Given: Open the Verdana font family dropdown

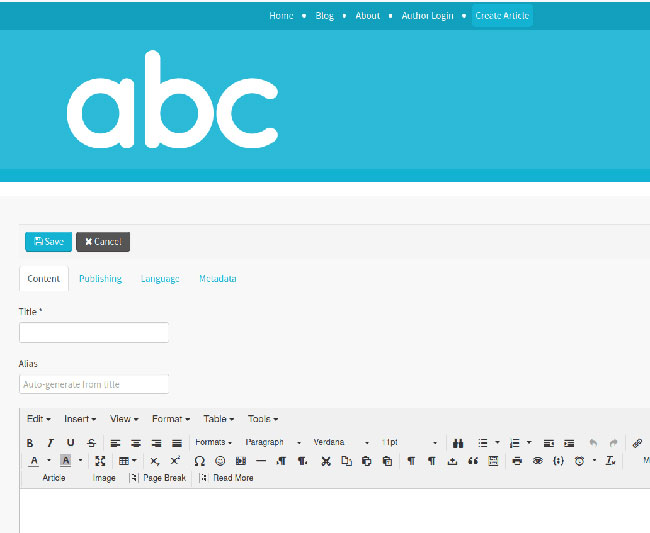Looking at the screenshot, I should 341,443.
